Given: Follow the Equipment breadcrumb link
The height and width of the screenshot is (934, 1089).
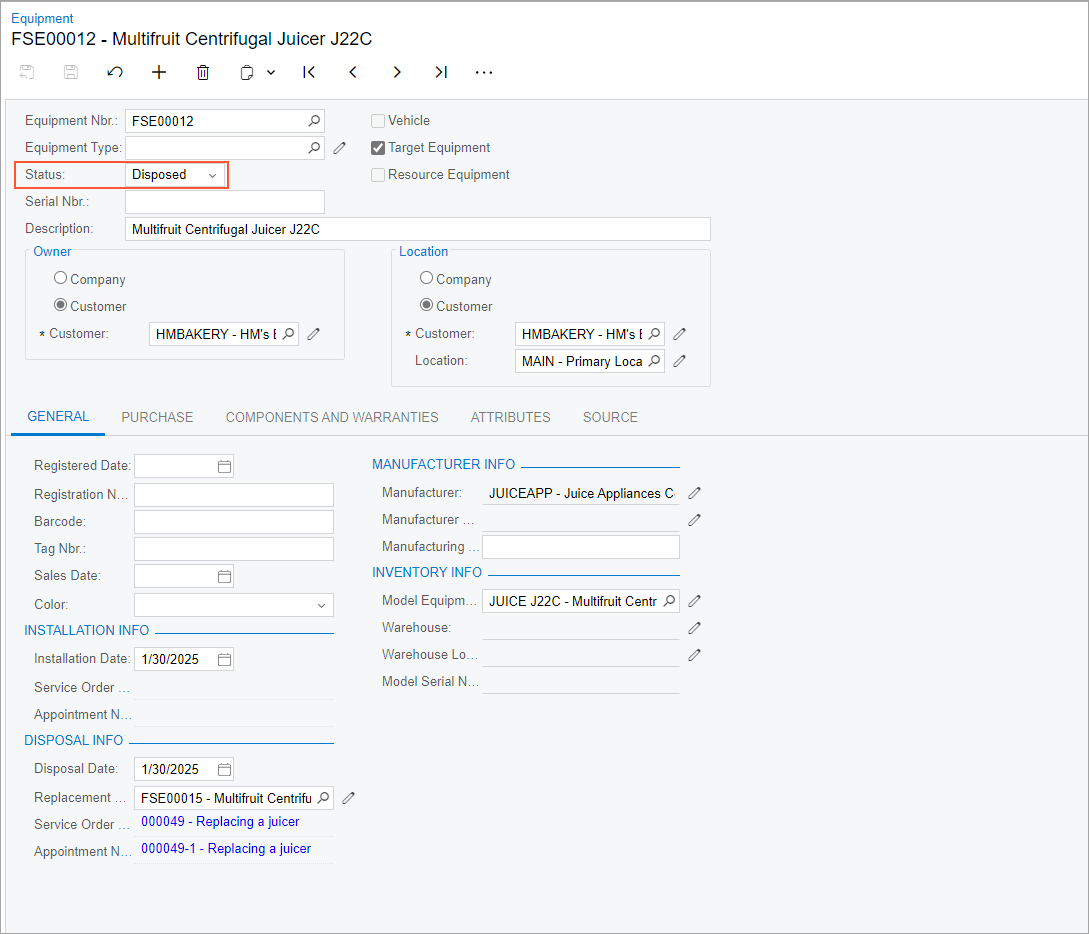Looking at the screenshot, I should (42, 18).
